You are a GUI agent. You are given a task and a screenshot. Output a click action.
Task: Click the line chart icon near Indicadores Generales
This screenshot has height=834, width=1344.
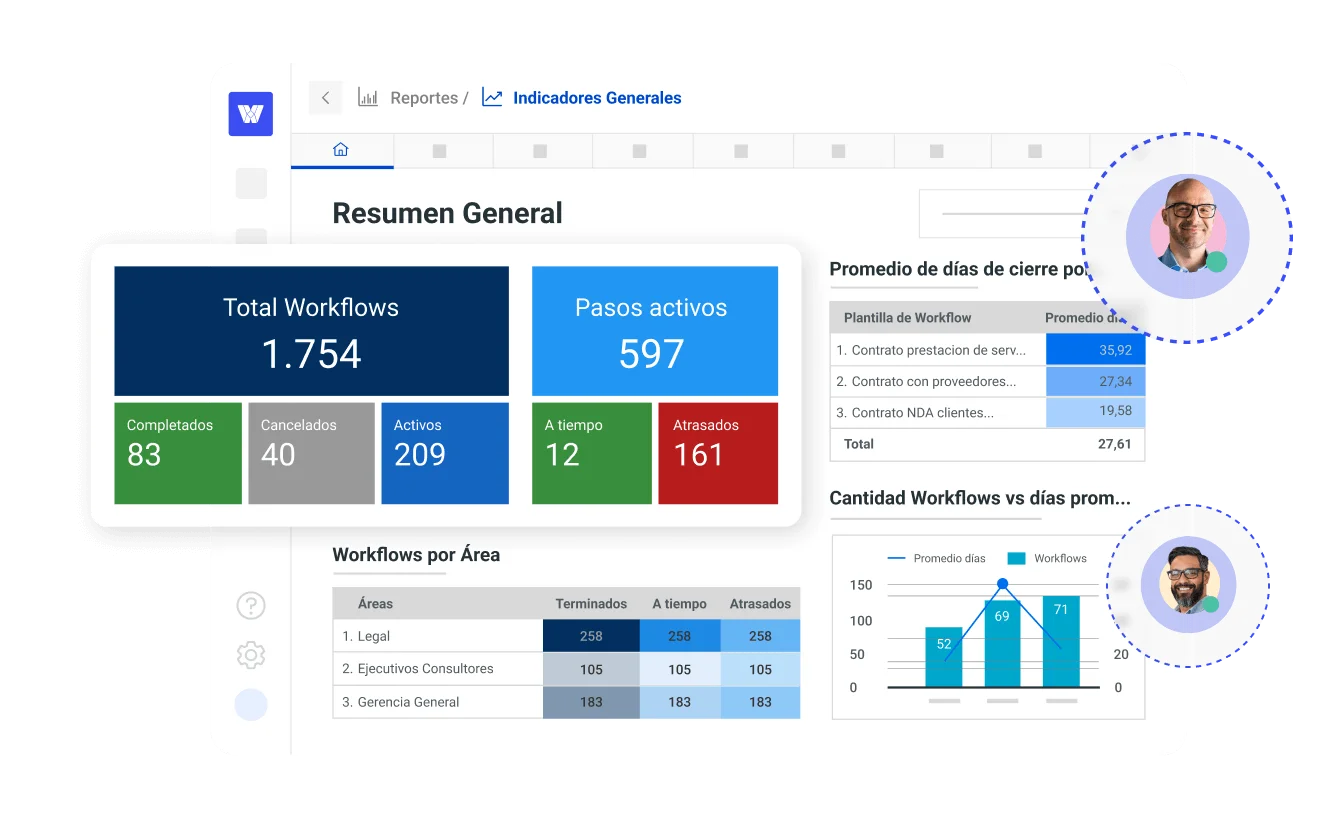pos(491,97)
